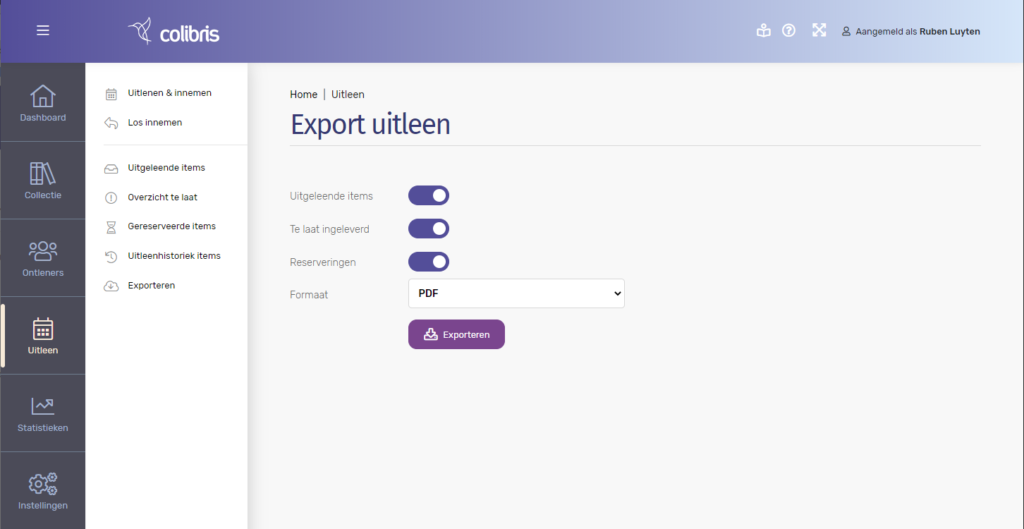Image resolution: width=1024 pixels, height=529 pixels.
Task: Click the Instellingen label in sidebar
Action: tap(43, 505)
